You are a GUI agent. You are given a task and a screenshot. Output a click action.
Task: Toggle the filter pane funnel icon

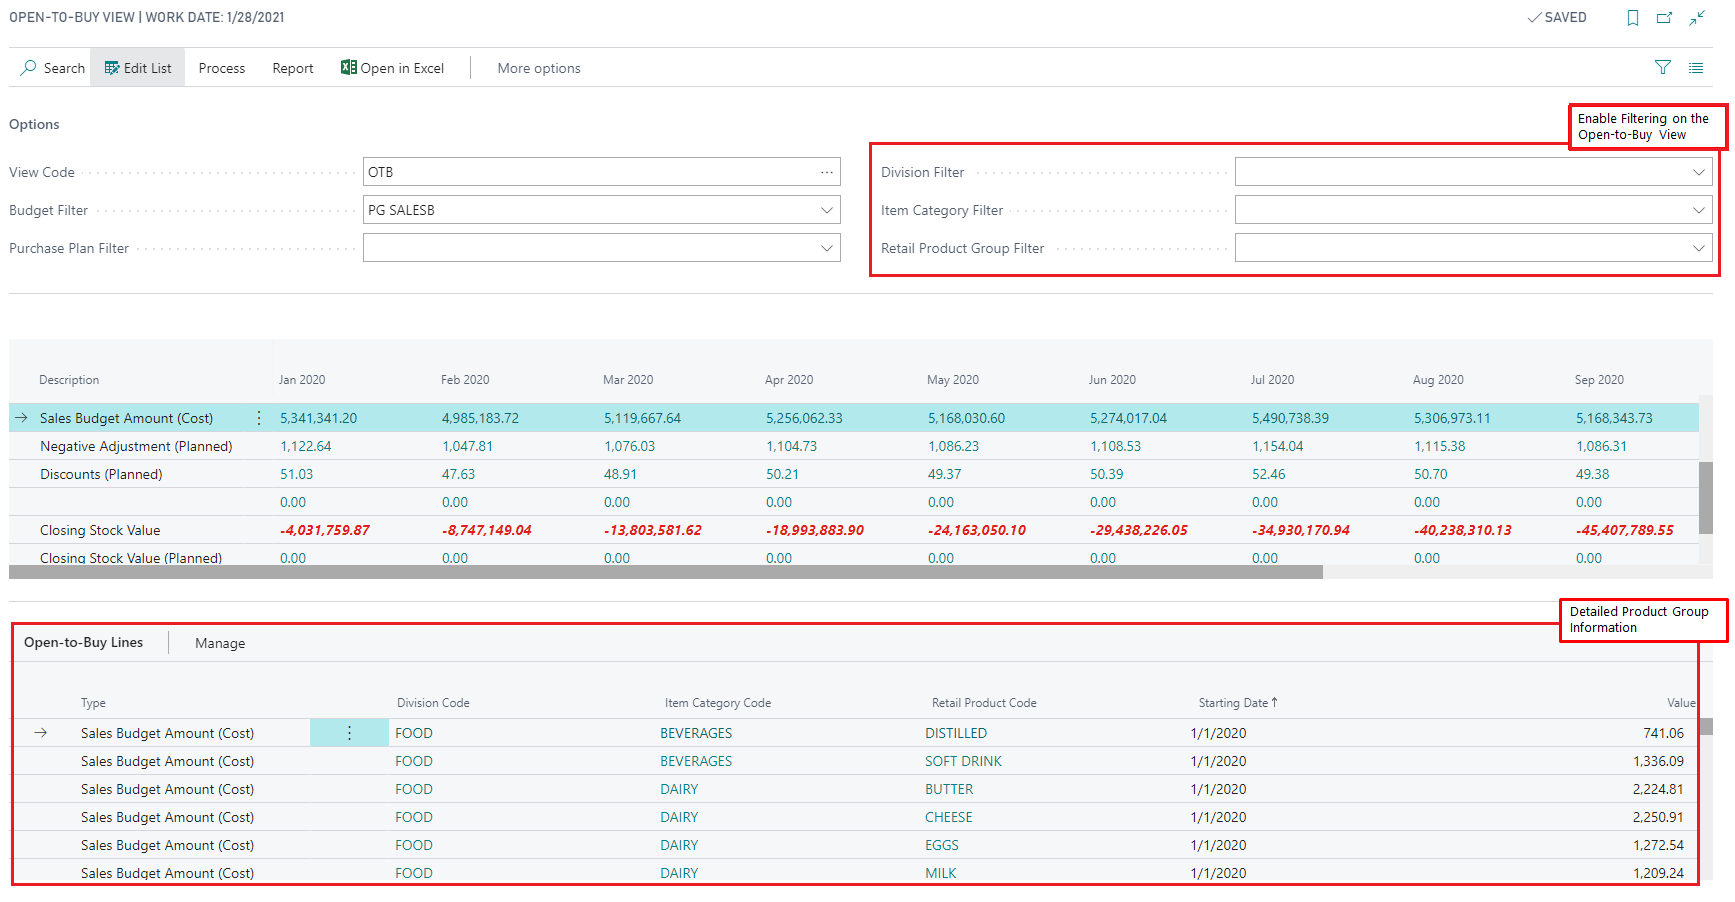(1662, 68)
